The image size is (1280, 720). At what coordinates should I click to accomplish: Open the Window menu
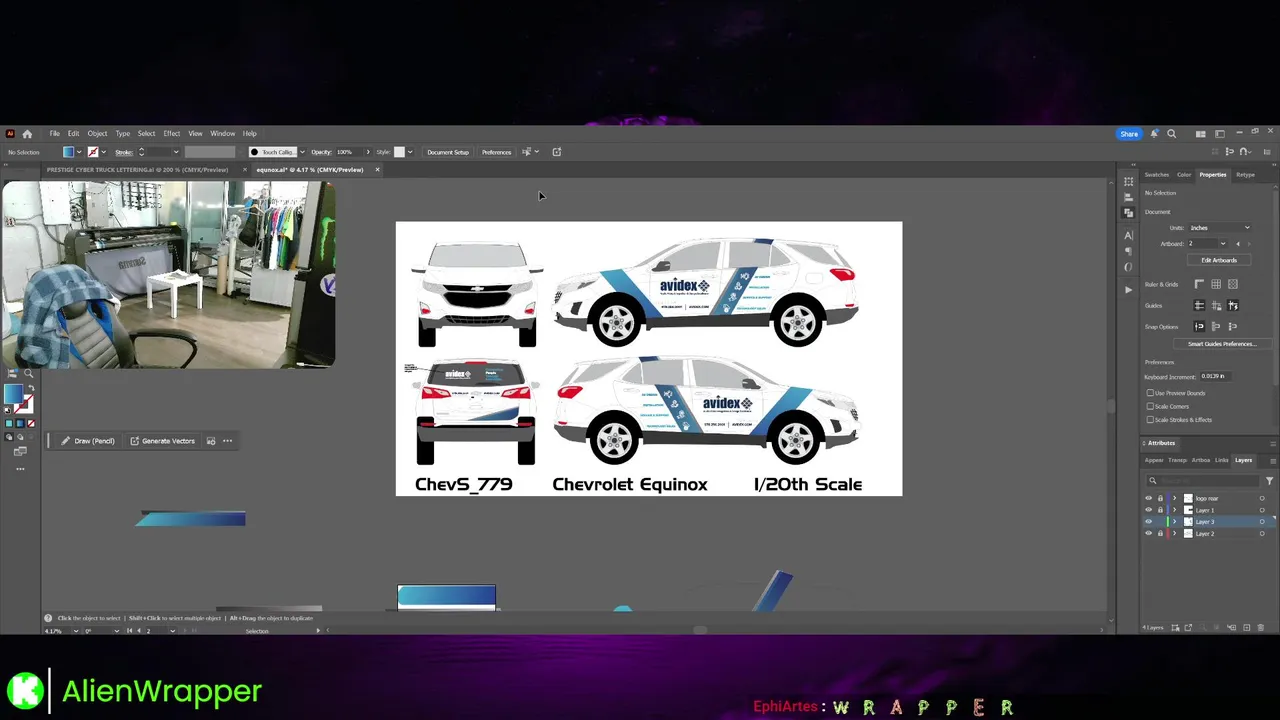click(222, 133)
